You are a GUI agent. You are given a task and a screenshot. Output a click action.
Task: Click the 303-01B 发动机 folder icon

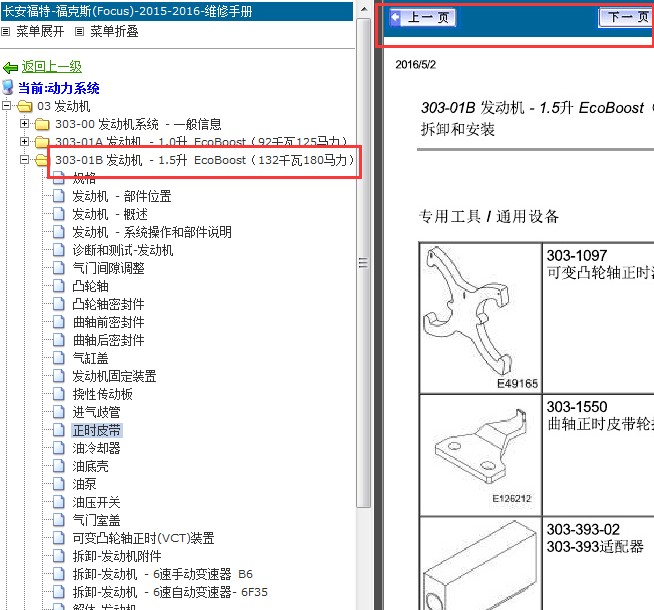[x=42, y=160]
